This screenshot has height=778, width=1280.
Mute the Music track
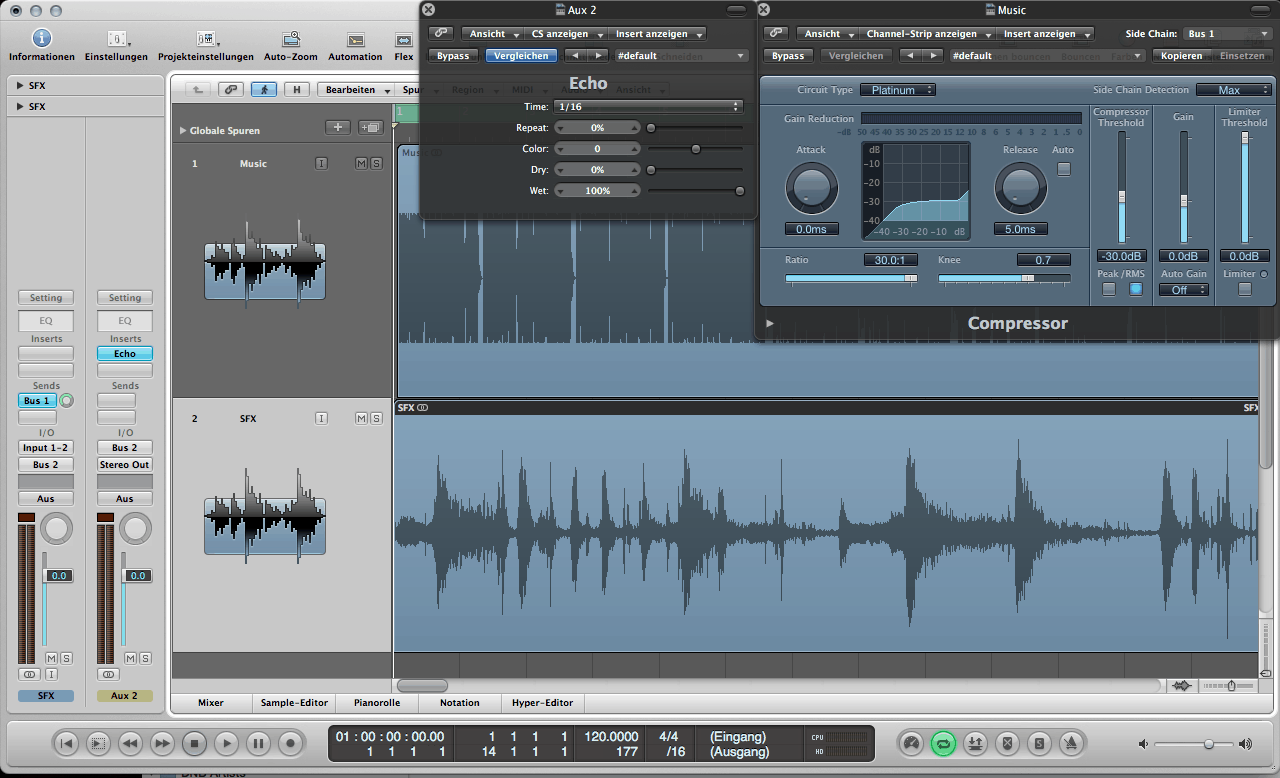pyautogui.click(x=361, y=164)
